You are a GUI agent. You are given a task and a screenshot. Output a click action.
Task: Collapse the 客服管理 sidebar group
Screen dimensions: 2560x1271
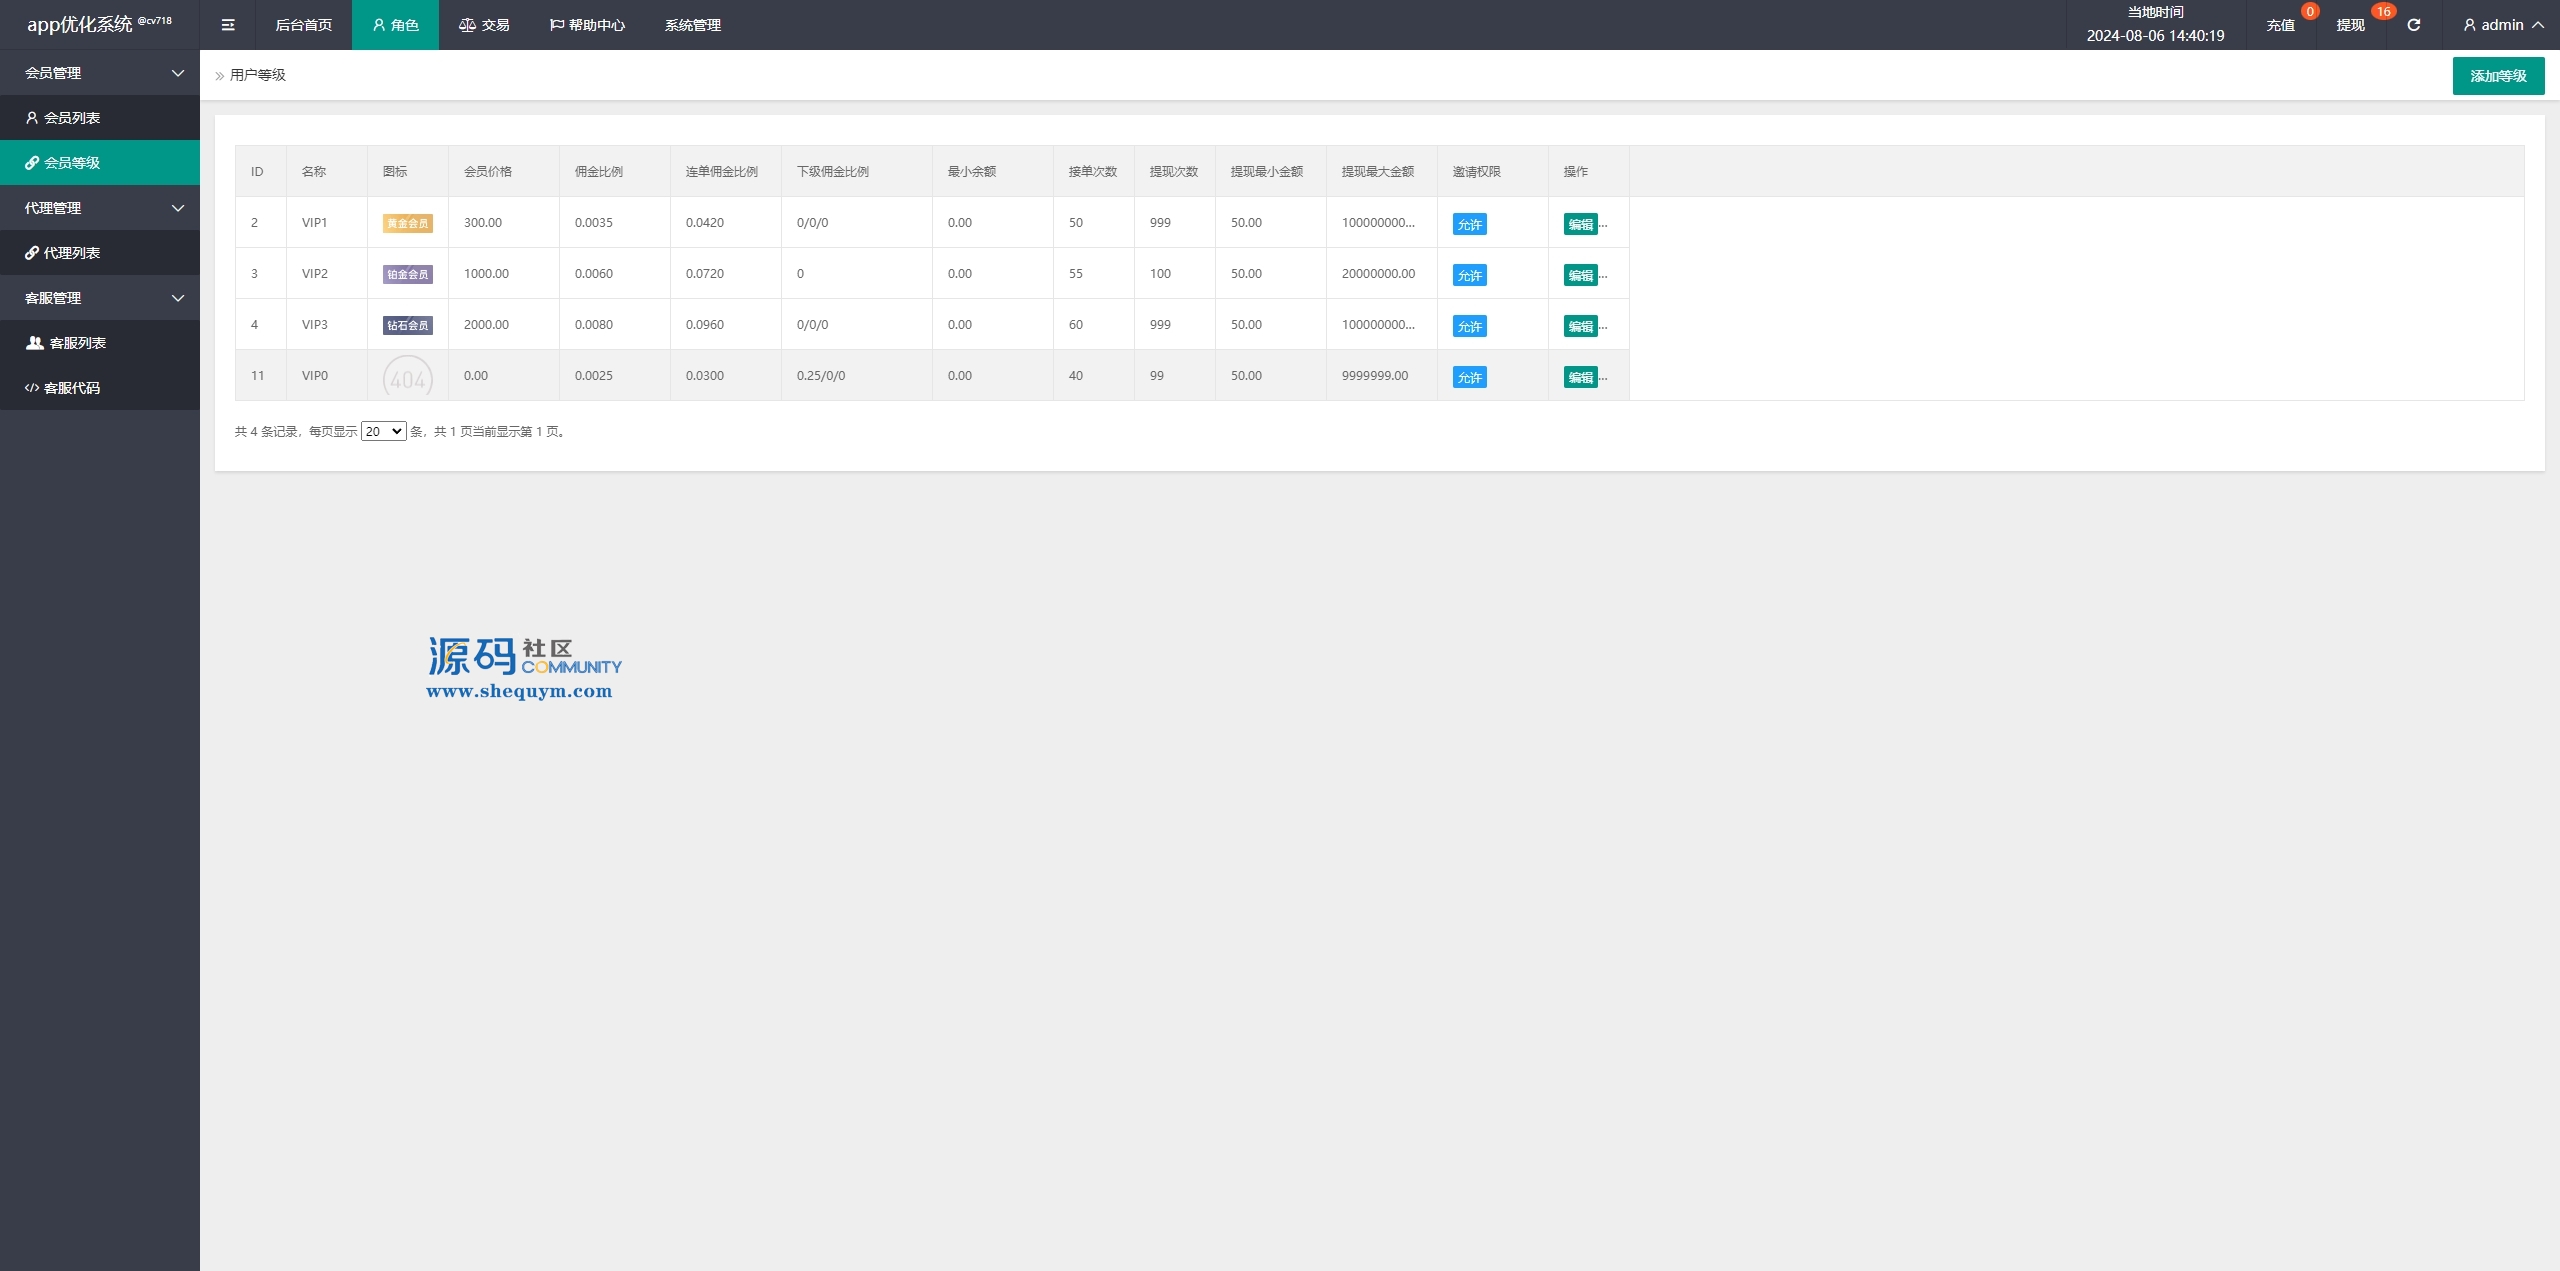tap(100, 298)
